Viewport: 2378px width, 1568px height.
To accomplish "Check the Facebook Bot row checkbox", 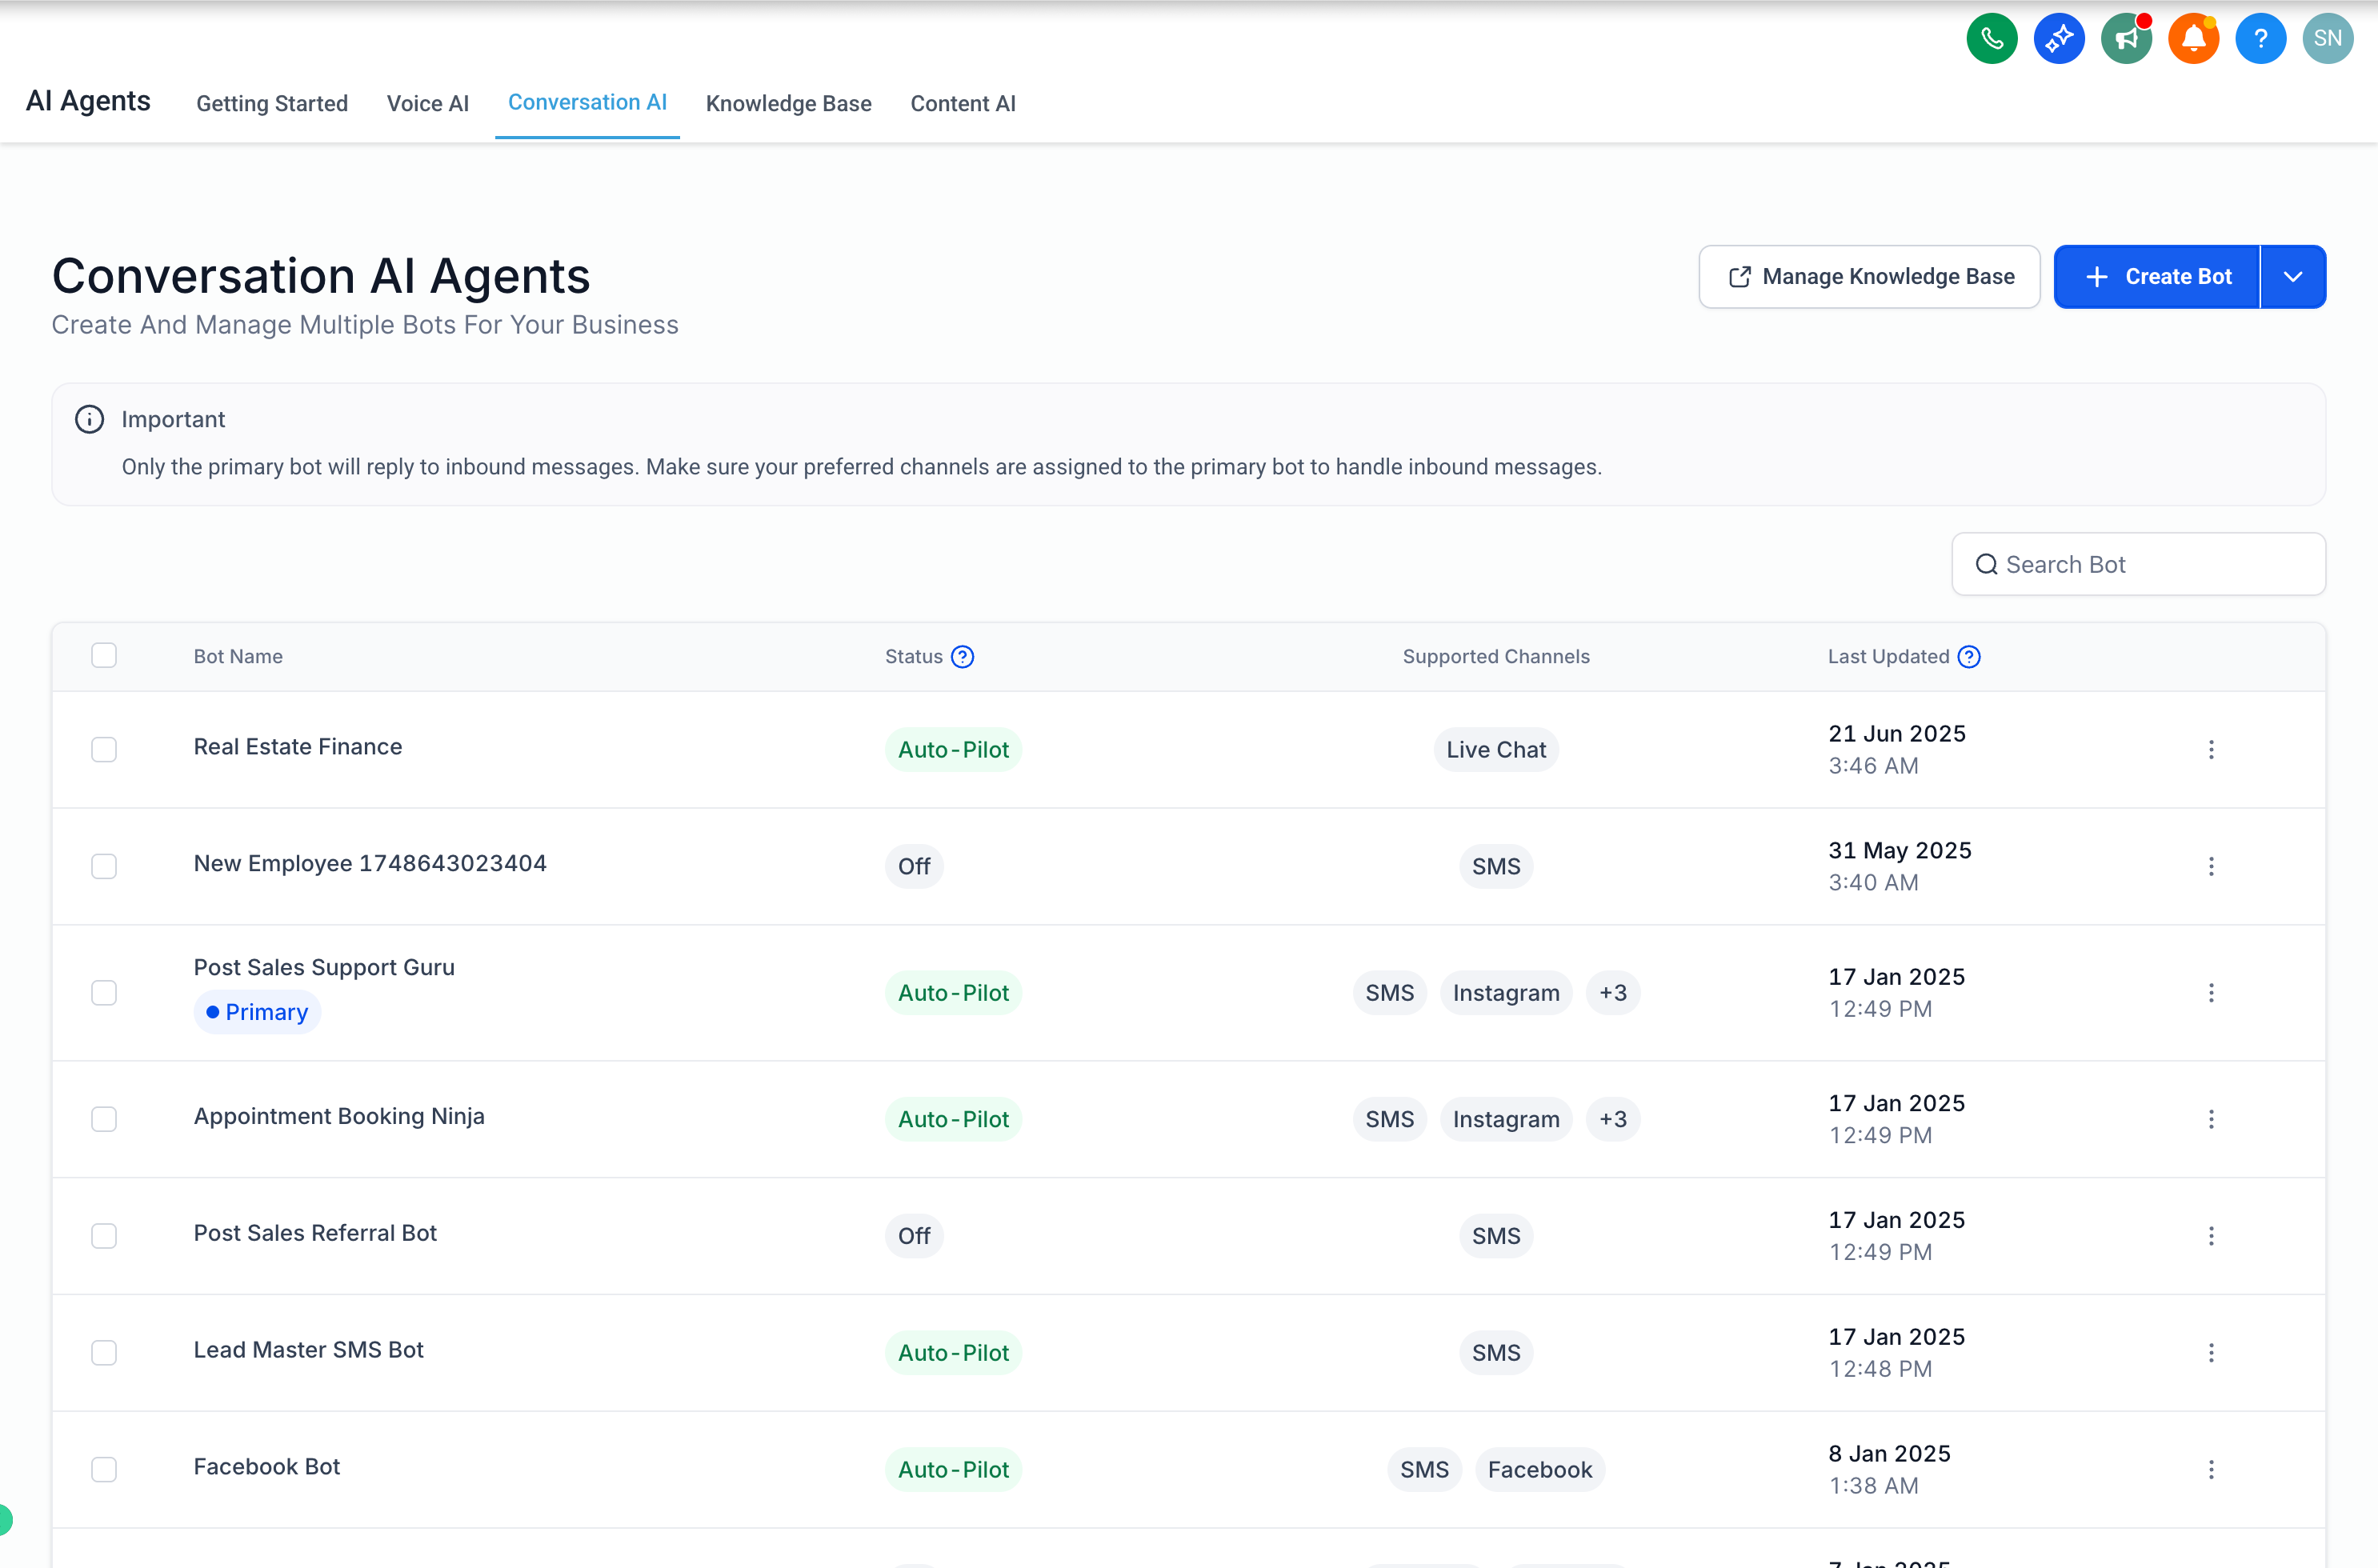I will point(104,1470).
